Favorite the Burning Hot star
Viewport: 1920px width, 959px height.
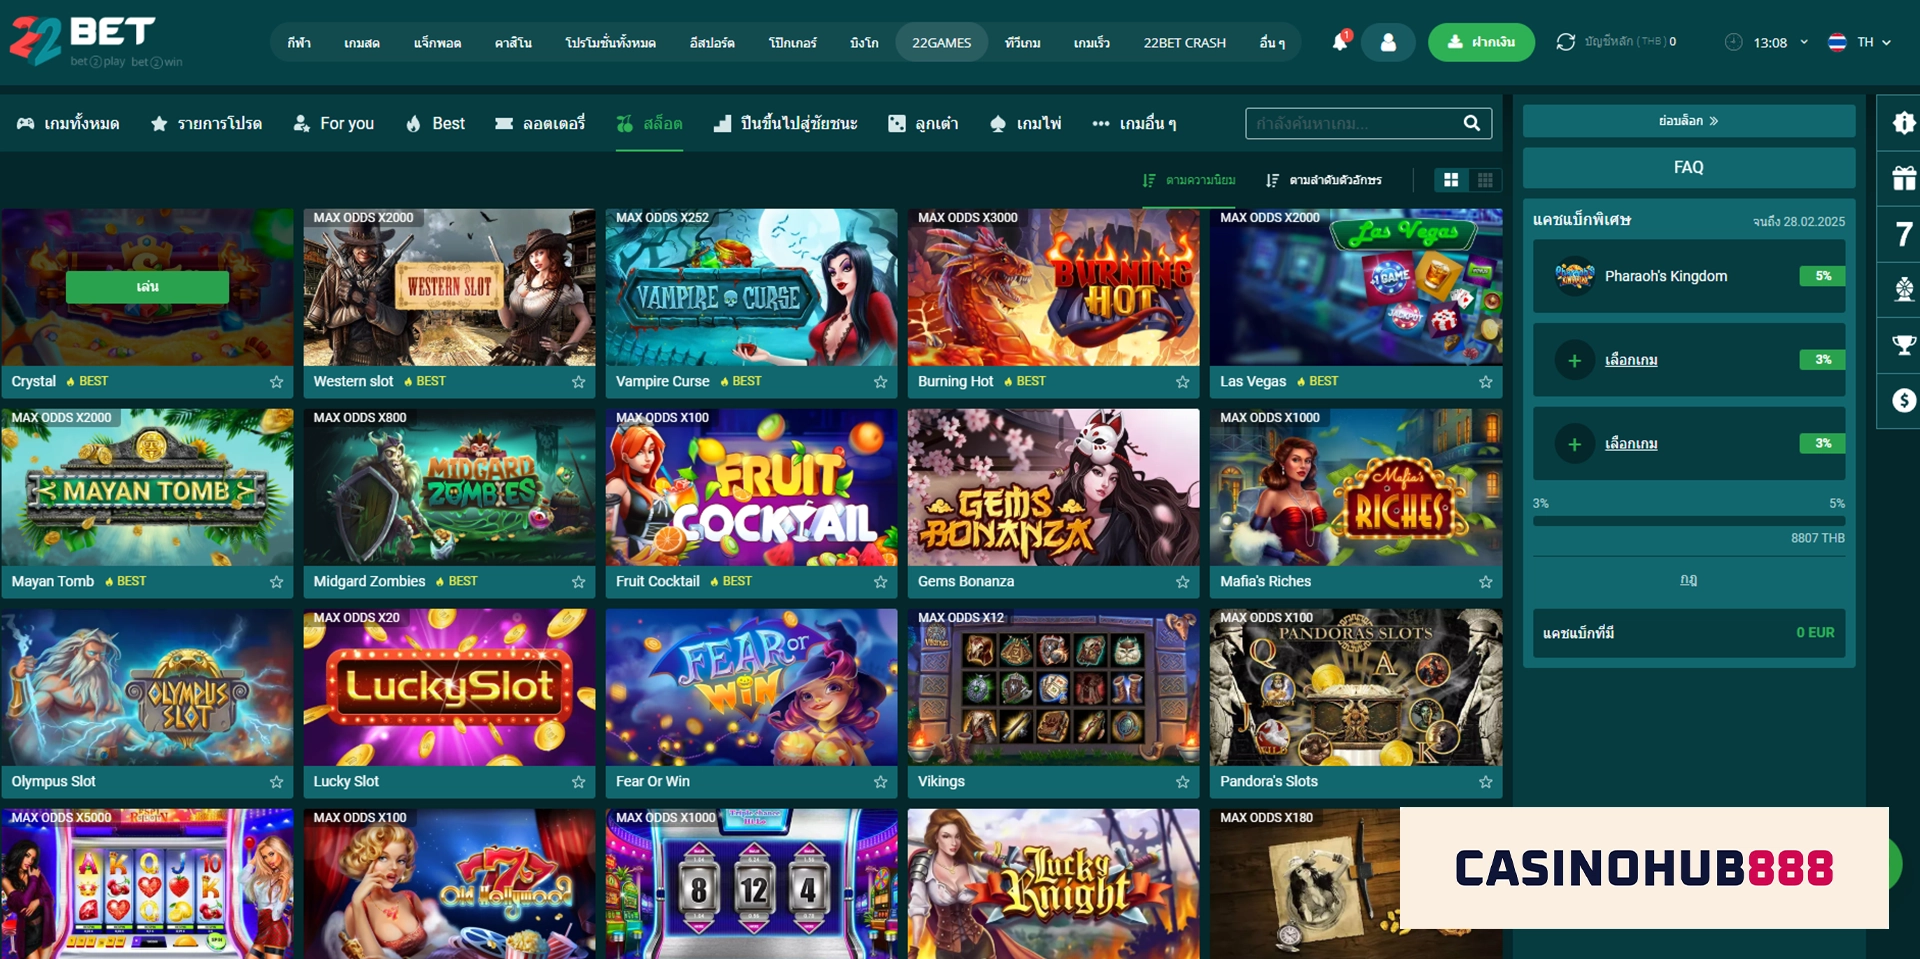point(1183,382)
